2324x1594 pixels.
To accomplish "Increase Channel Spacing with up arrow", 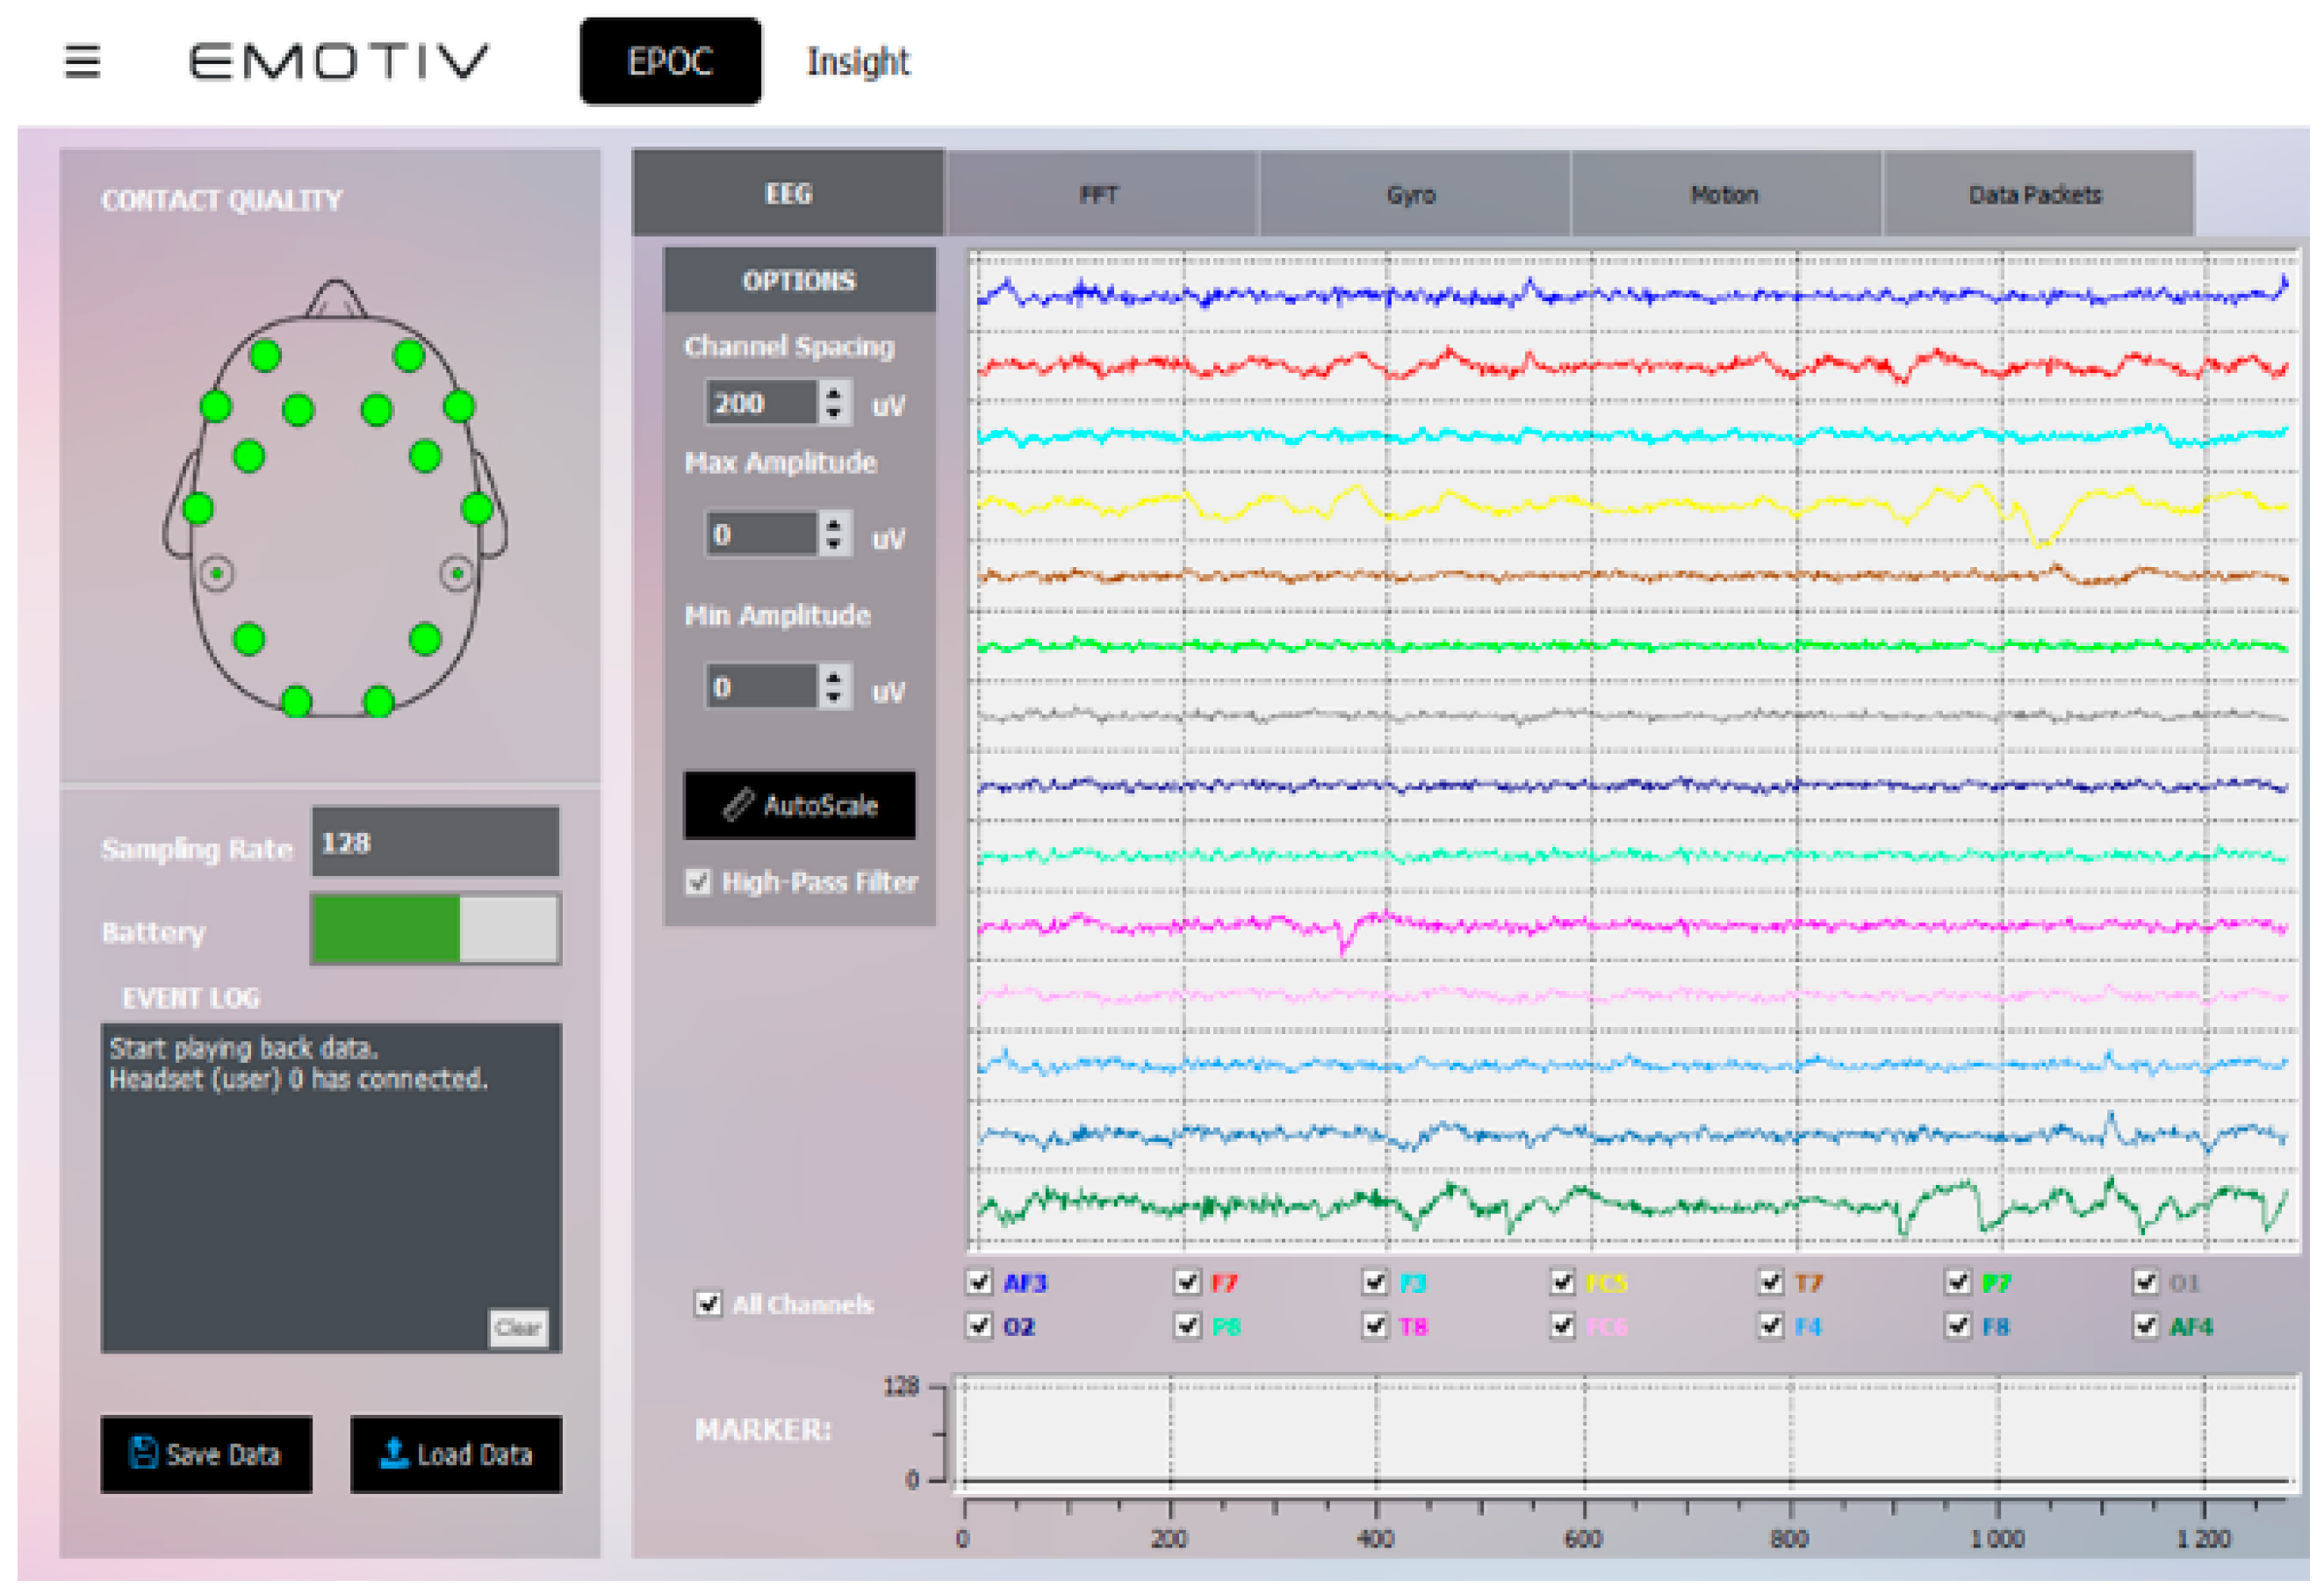I will (x=834, y=395).
